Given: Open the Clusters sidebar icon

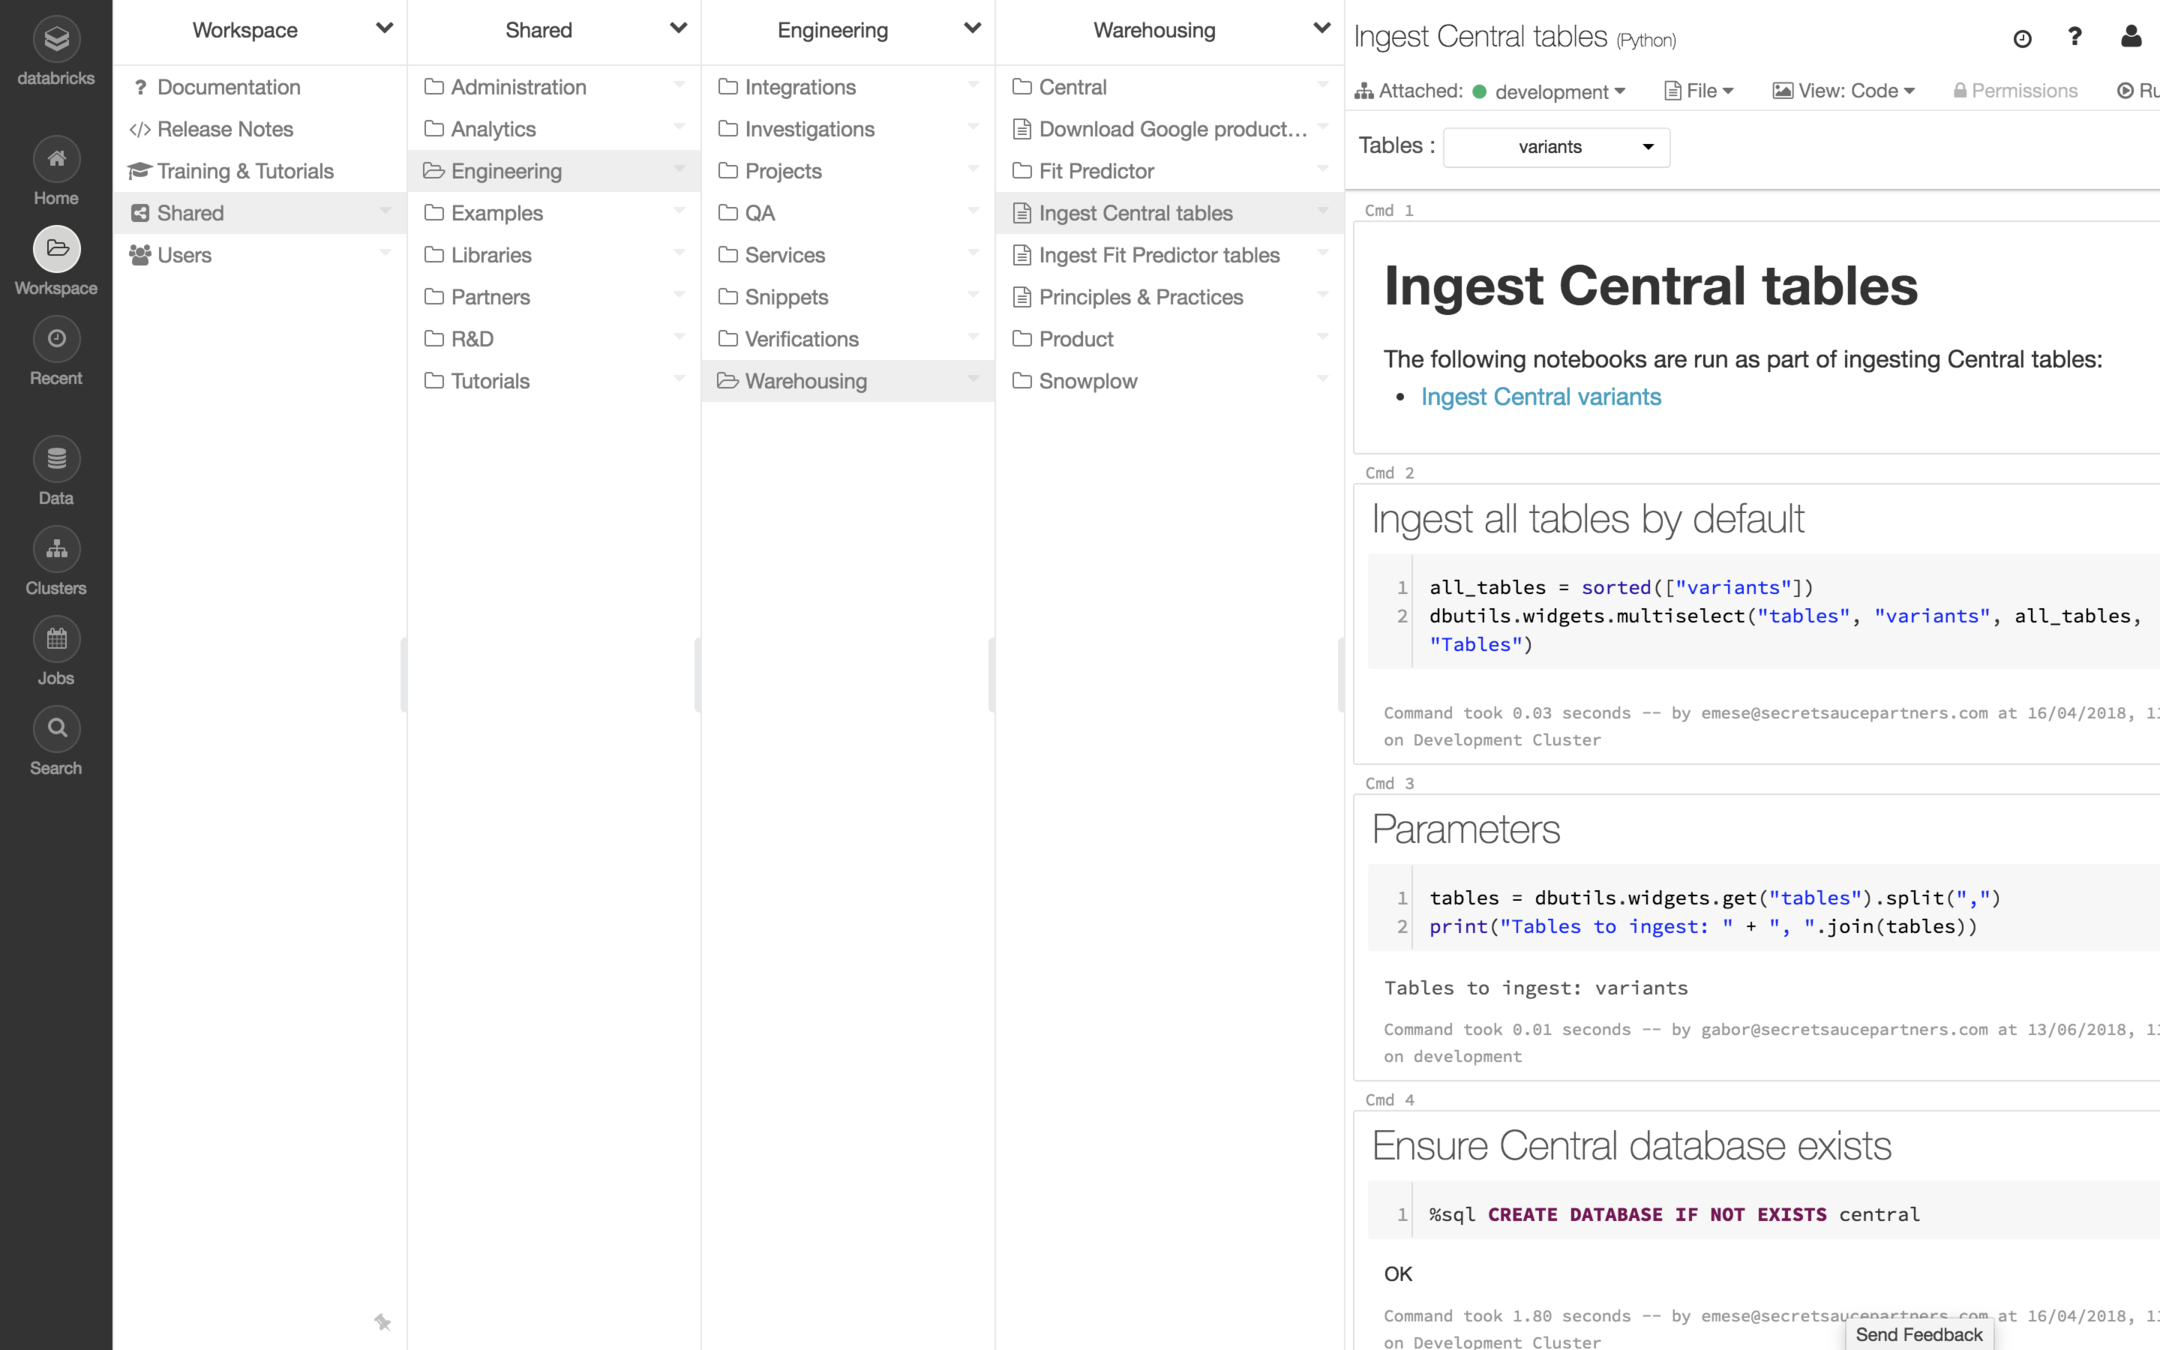Looking at the screenshot, I should tap(56, 550).
